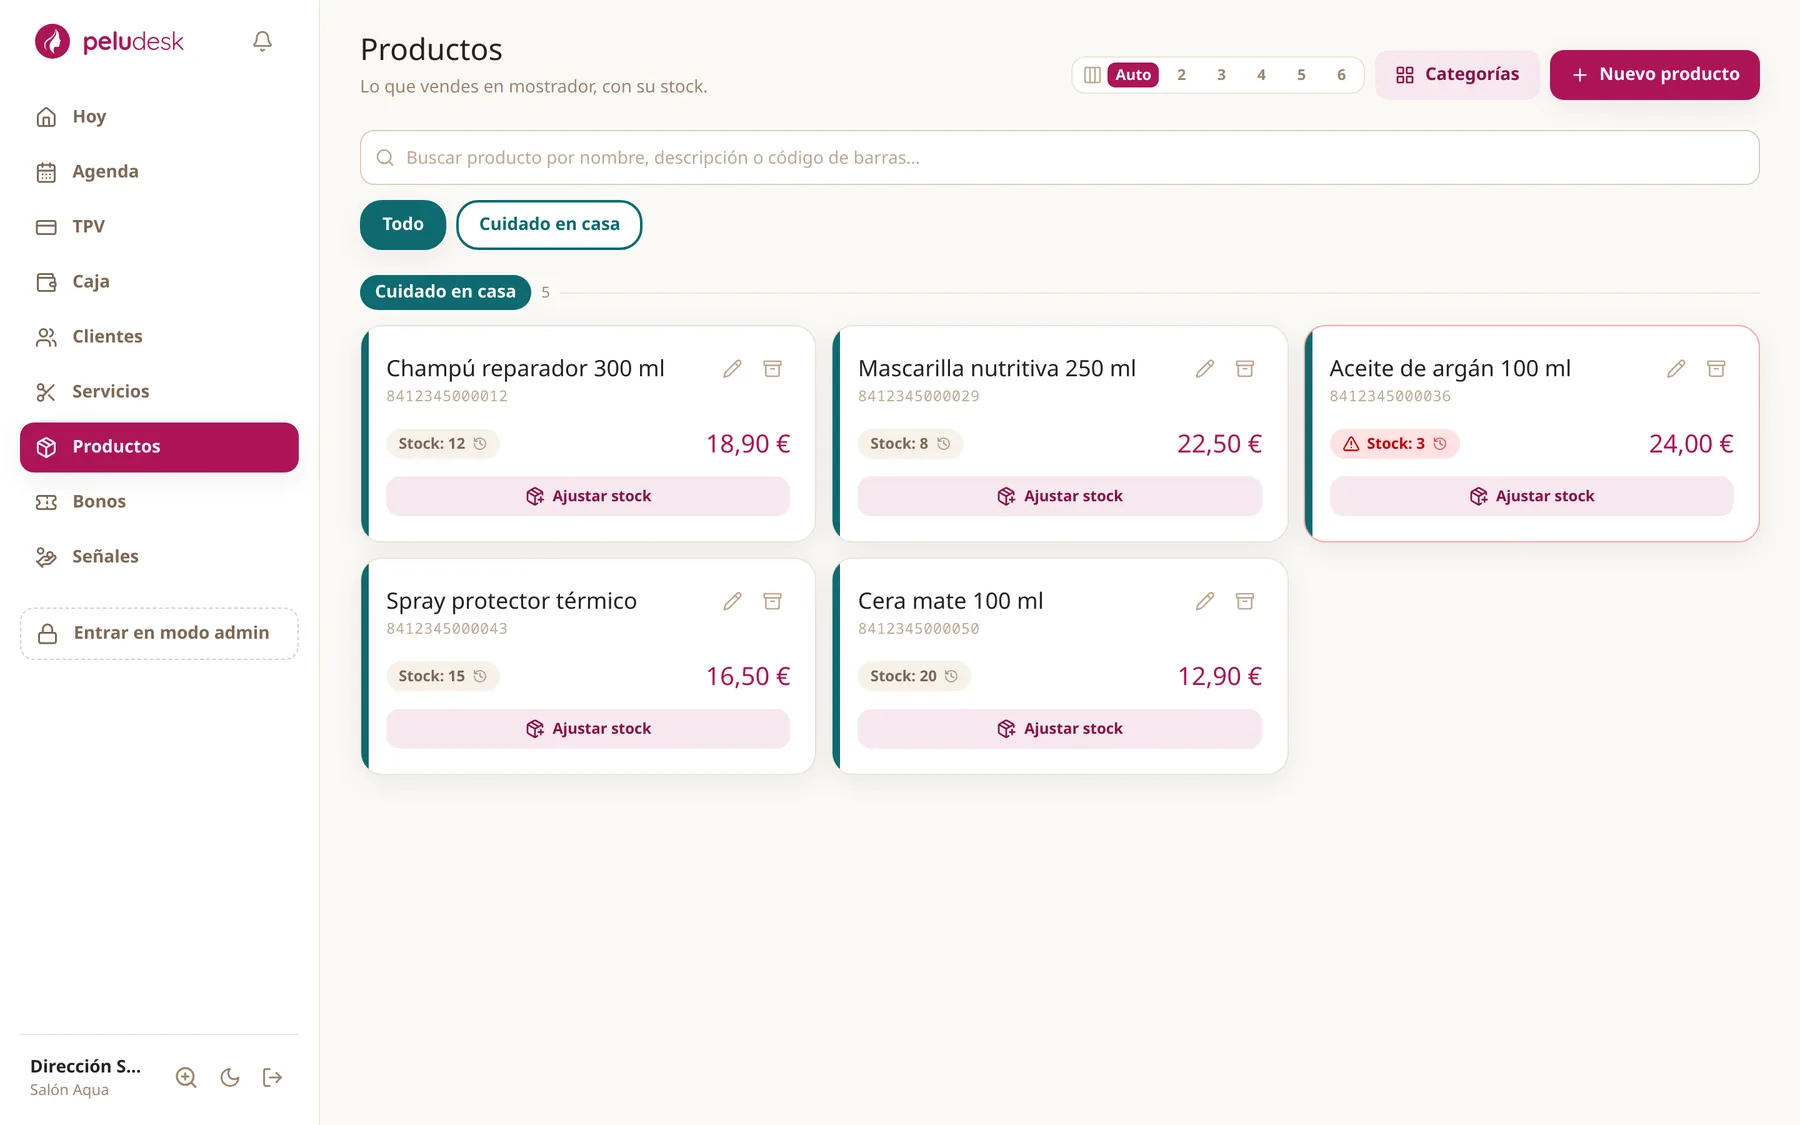
Task: Edit Cera mate 100 ml product
Action: [x=1205, y=601]
